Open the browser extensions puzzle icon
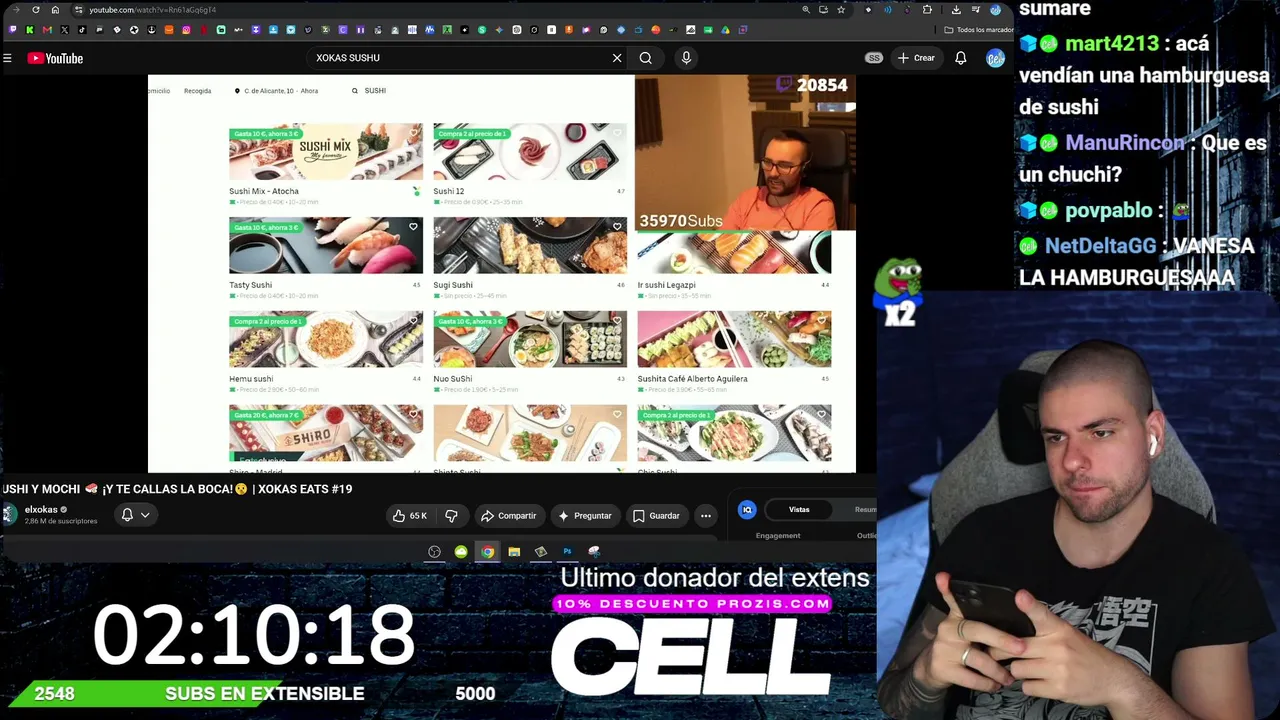Screen dimensions: 1280x720 point(928,10)
